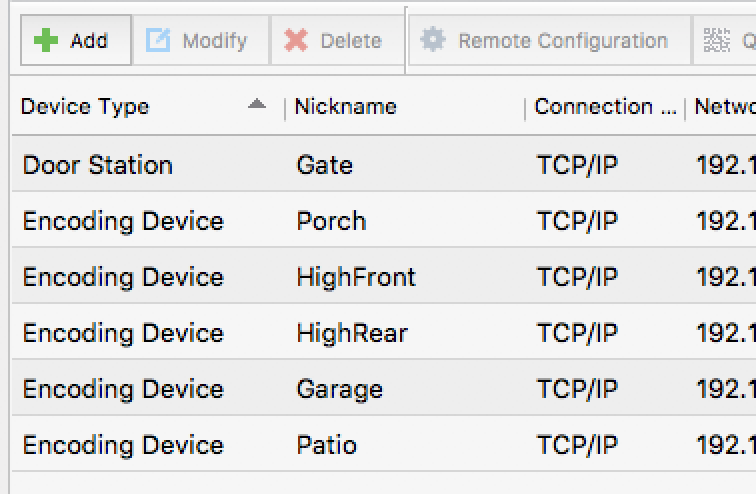Click TCP/IP cell in Gate row
This screenshot has width=756, height=494.
click(x=577, y=165)
